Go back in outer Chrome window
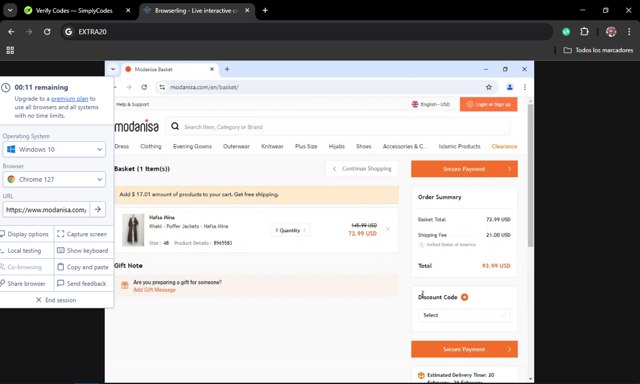This screenshot has width=640, height=384. [11, 32]
